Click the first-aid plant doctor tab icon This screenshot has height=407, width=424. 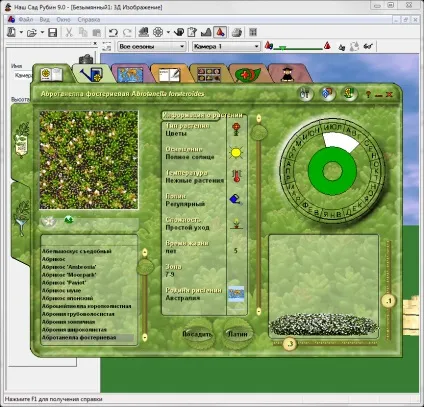pos(247,75)
